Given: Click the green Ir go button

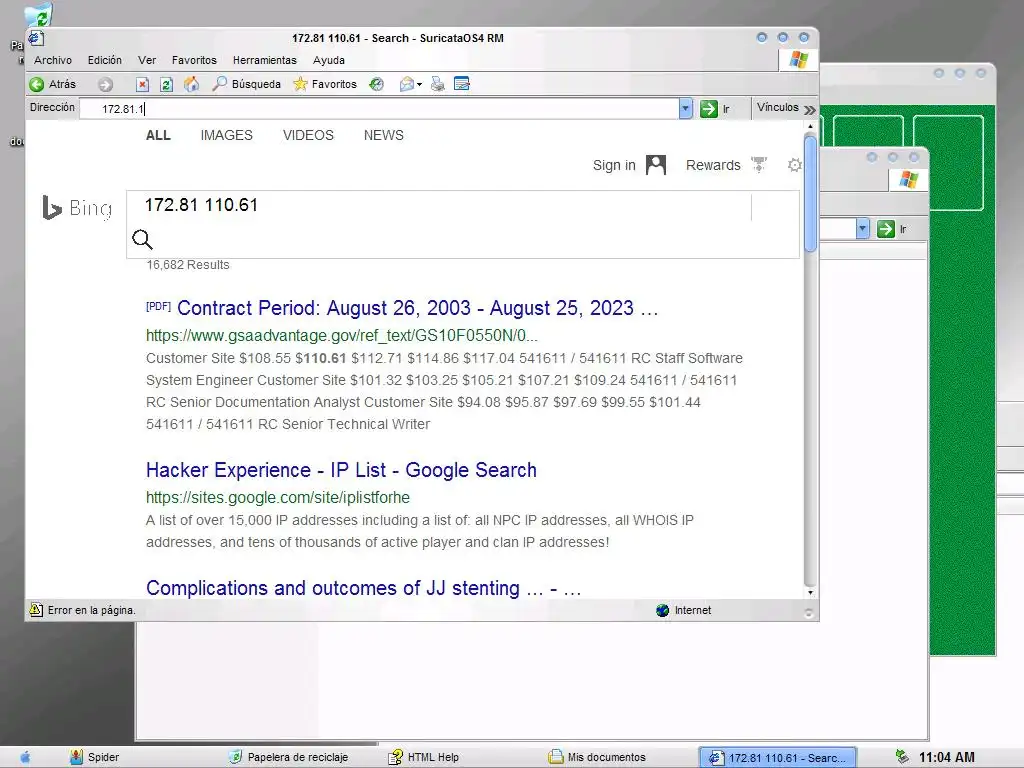Looking at the screenshot, I should click(714, 108).
